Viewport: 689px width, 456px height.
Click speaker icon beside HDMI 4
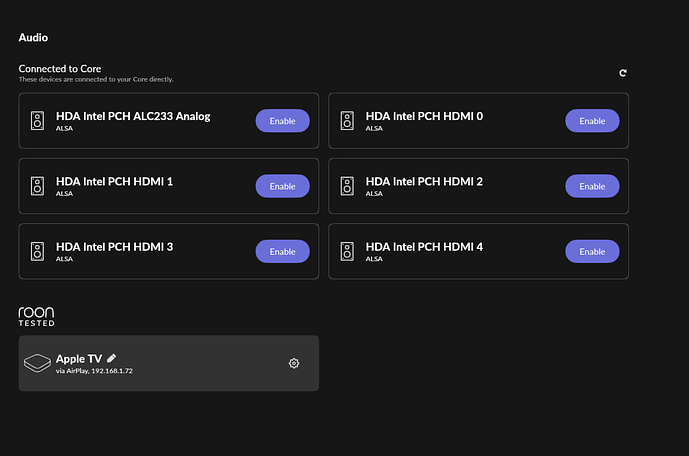click(x=347, y=251)
